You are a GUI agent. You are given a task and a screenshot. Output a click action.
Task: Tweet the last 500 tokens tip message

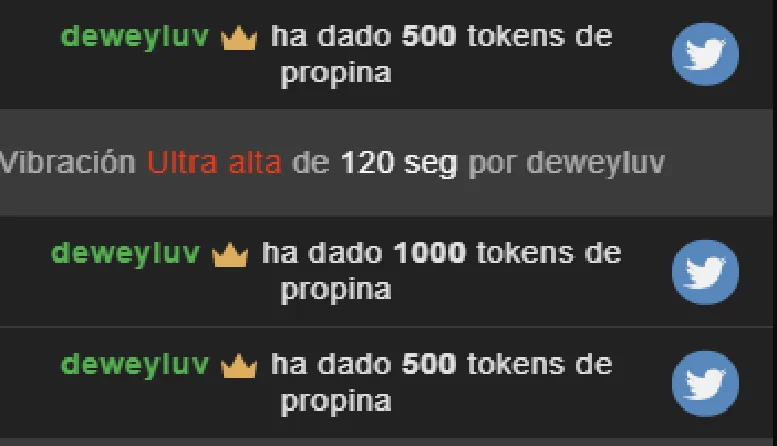point(705,384)
